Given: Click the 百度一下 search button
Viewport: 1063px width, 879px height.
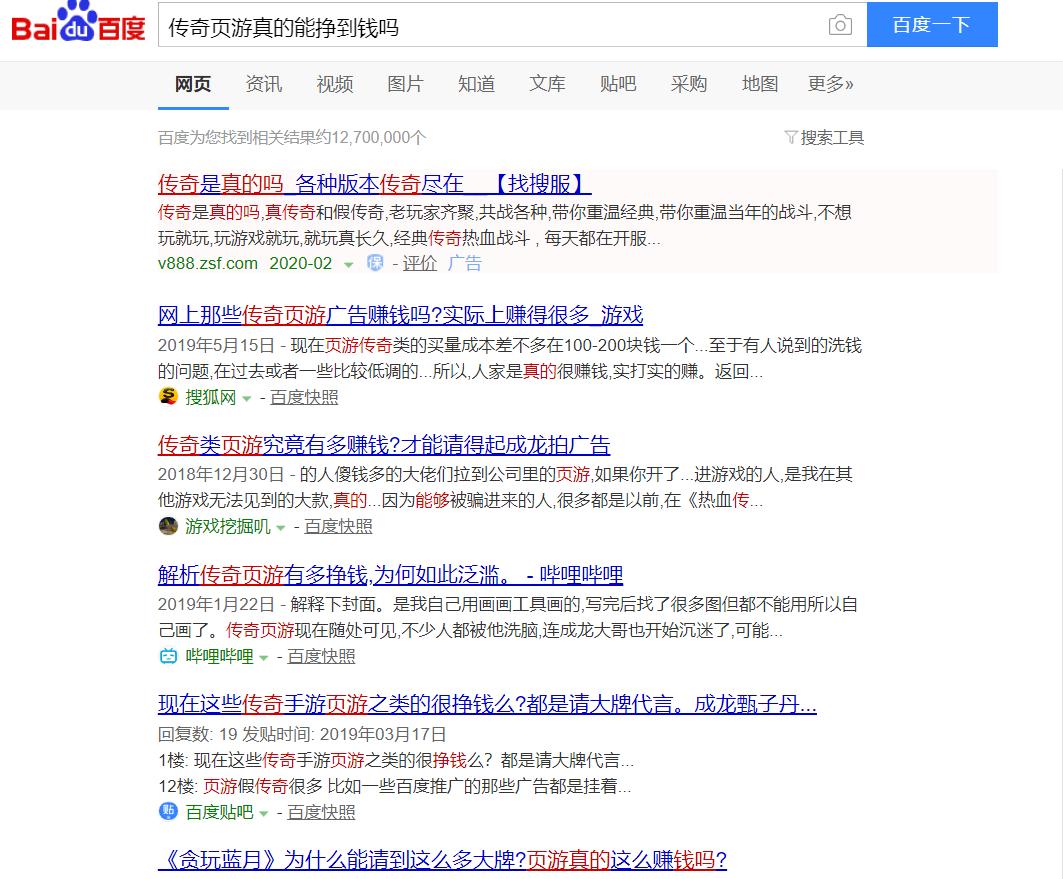Looking at the screenshot, I should click(931, 25).
